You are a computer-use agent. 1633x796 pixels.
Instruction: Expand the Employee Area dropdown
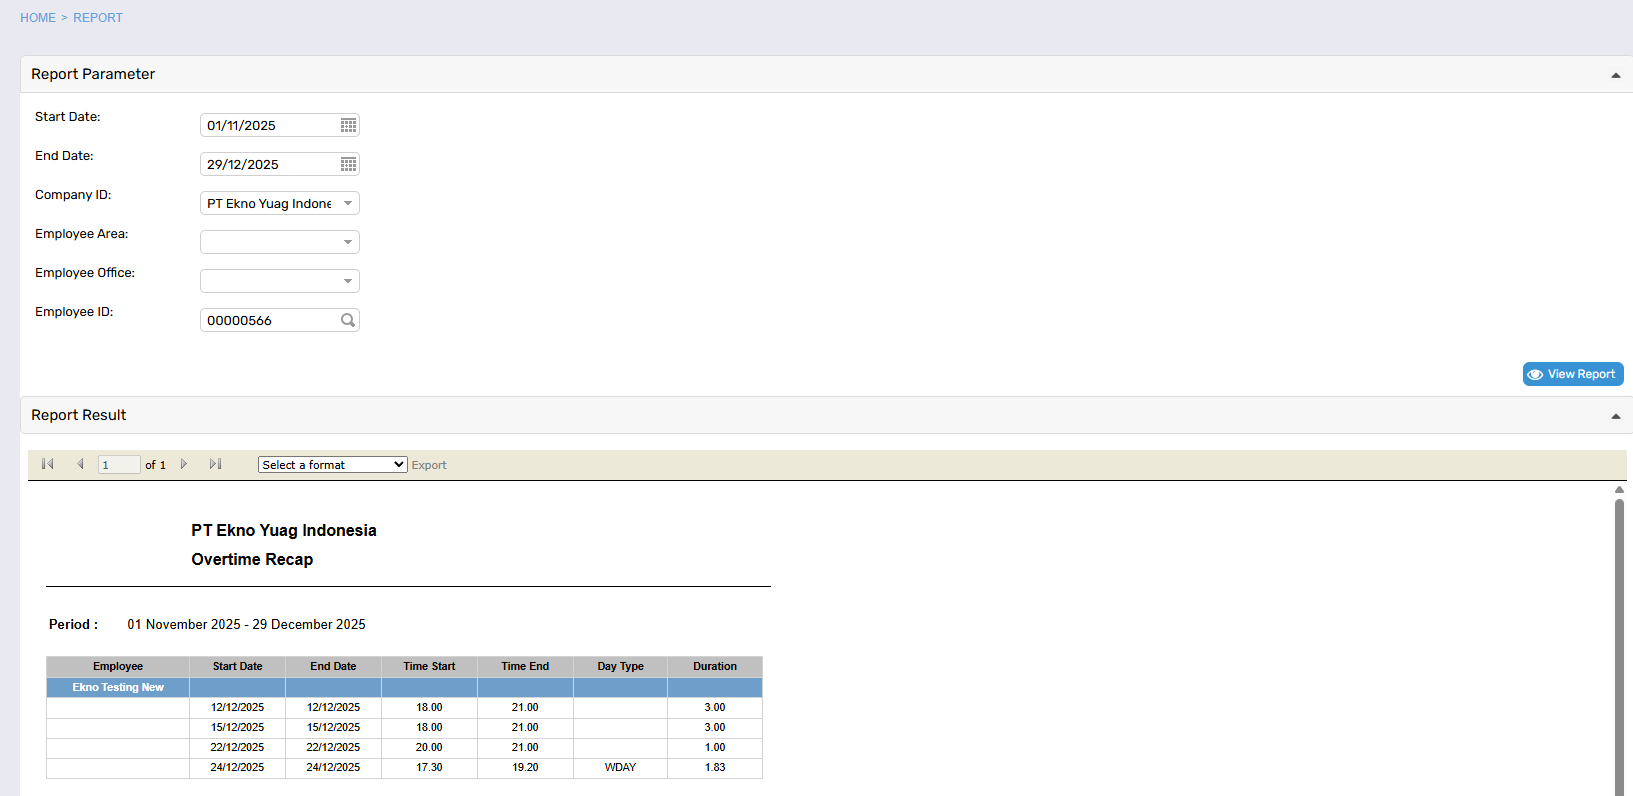347,242
